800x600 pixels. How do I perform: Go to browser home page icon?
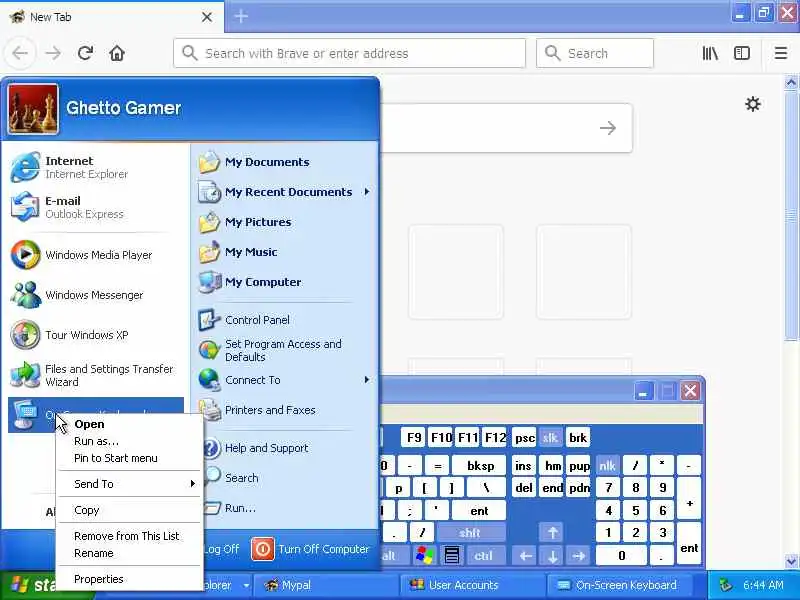117,53
